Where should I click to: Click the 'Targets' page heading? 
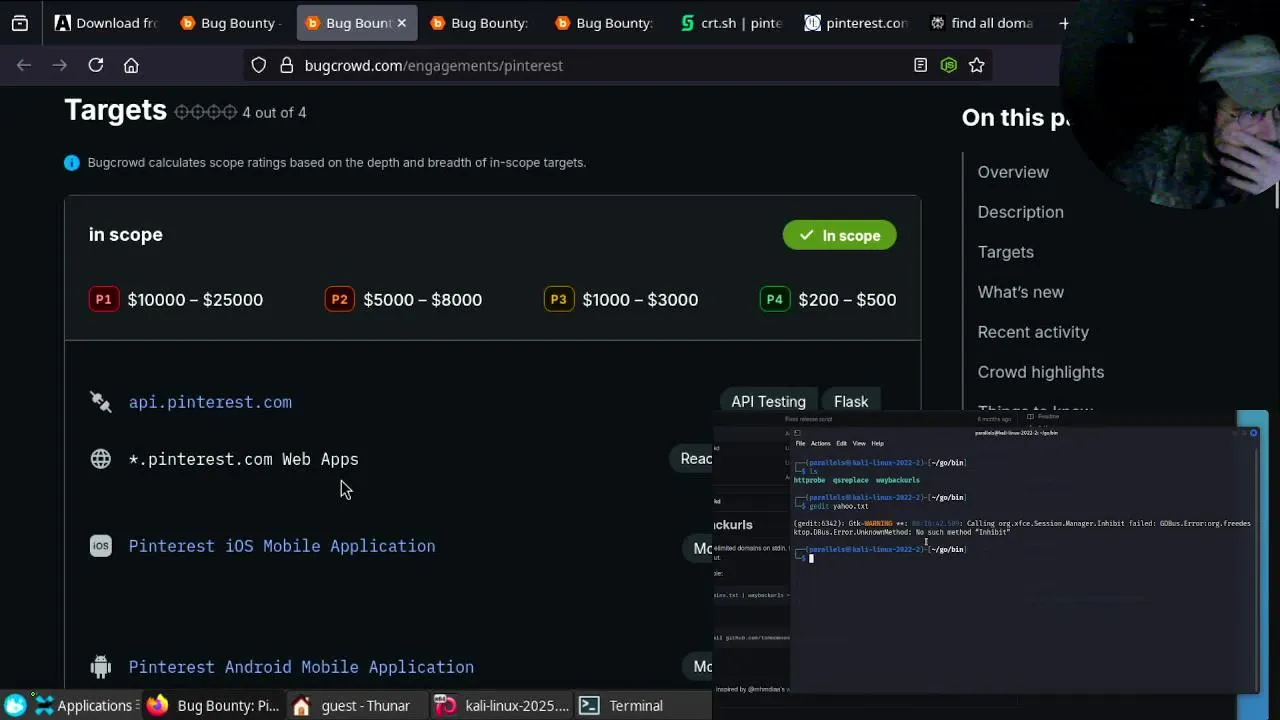pyautogui.click(x=115, y=110)
